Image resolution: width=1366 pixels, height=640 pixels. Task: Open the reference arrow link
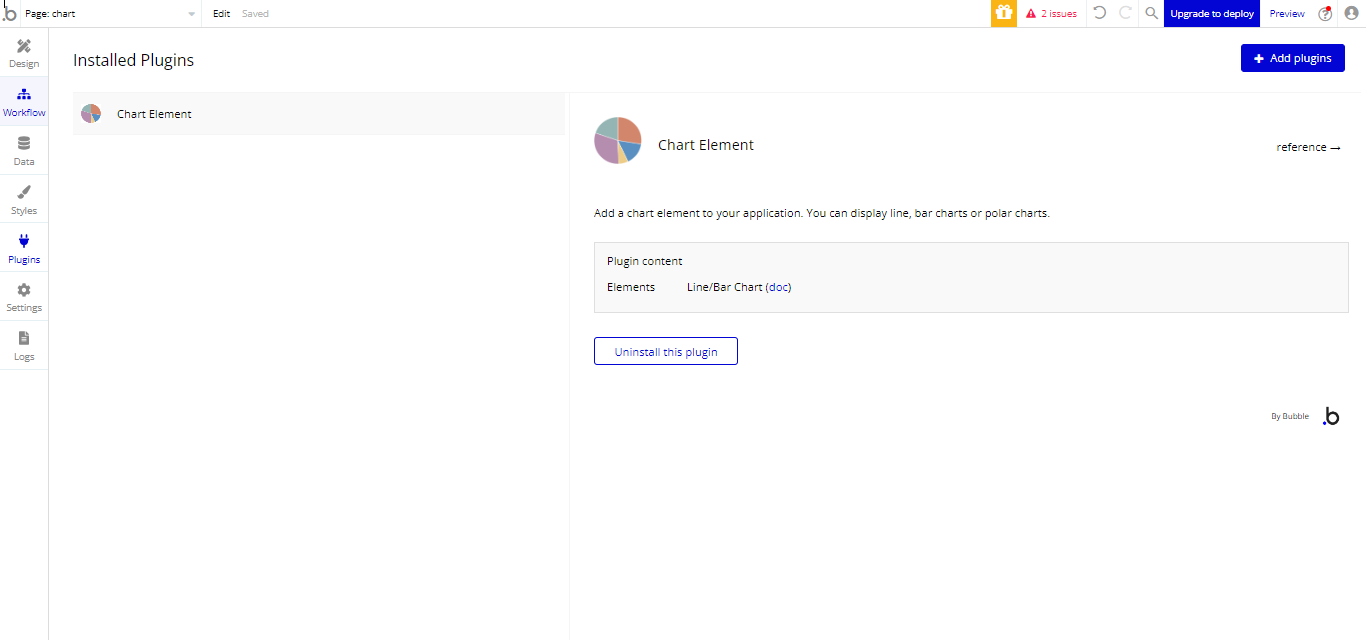pos(1308,147)
